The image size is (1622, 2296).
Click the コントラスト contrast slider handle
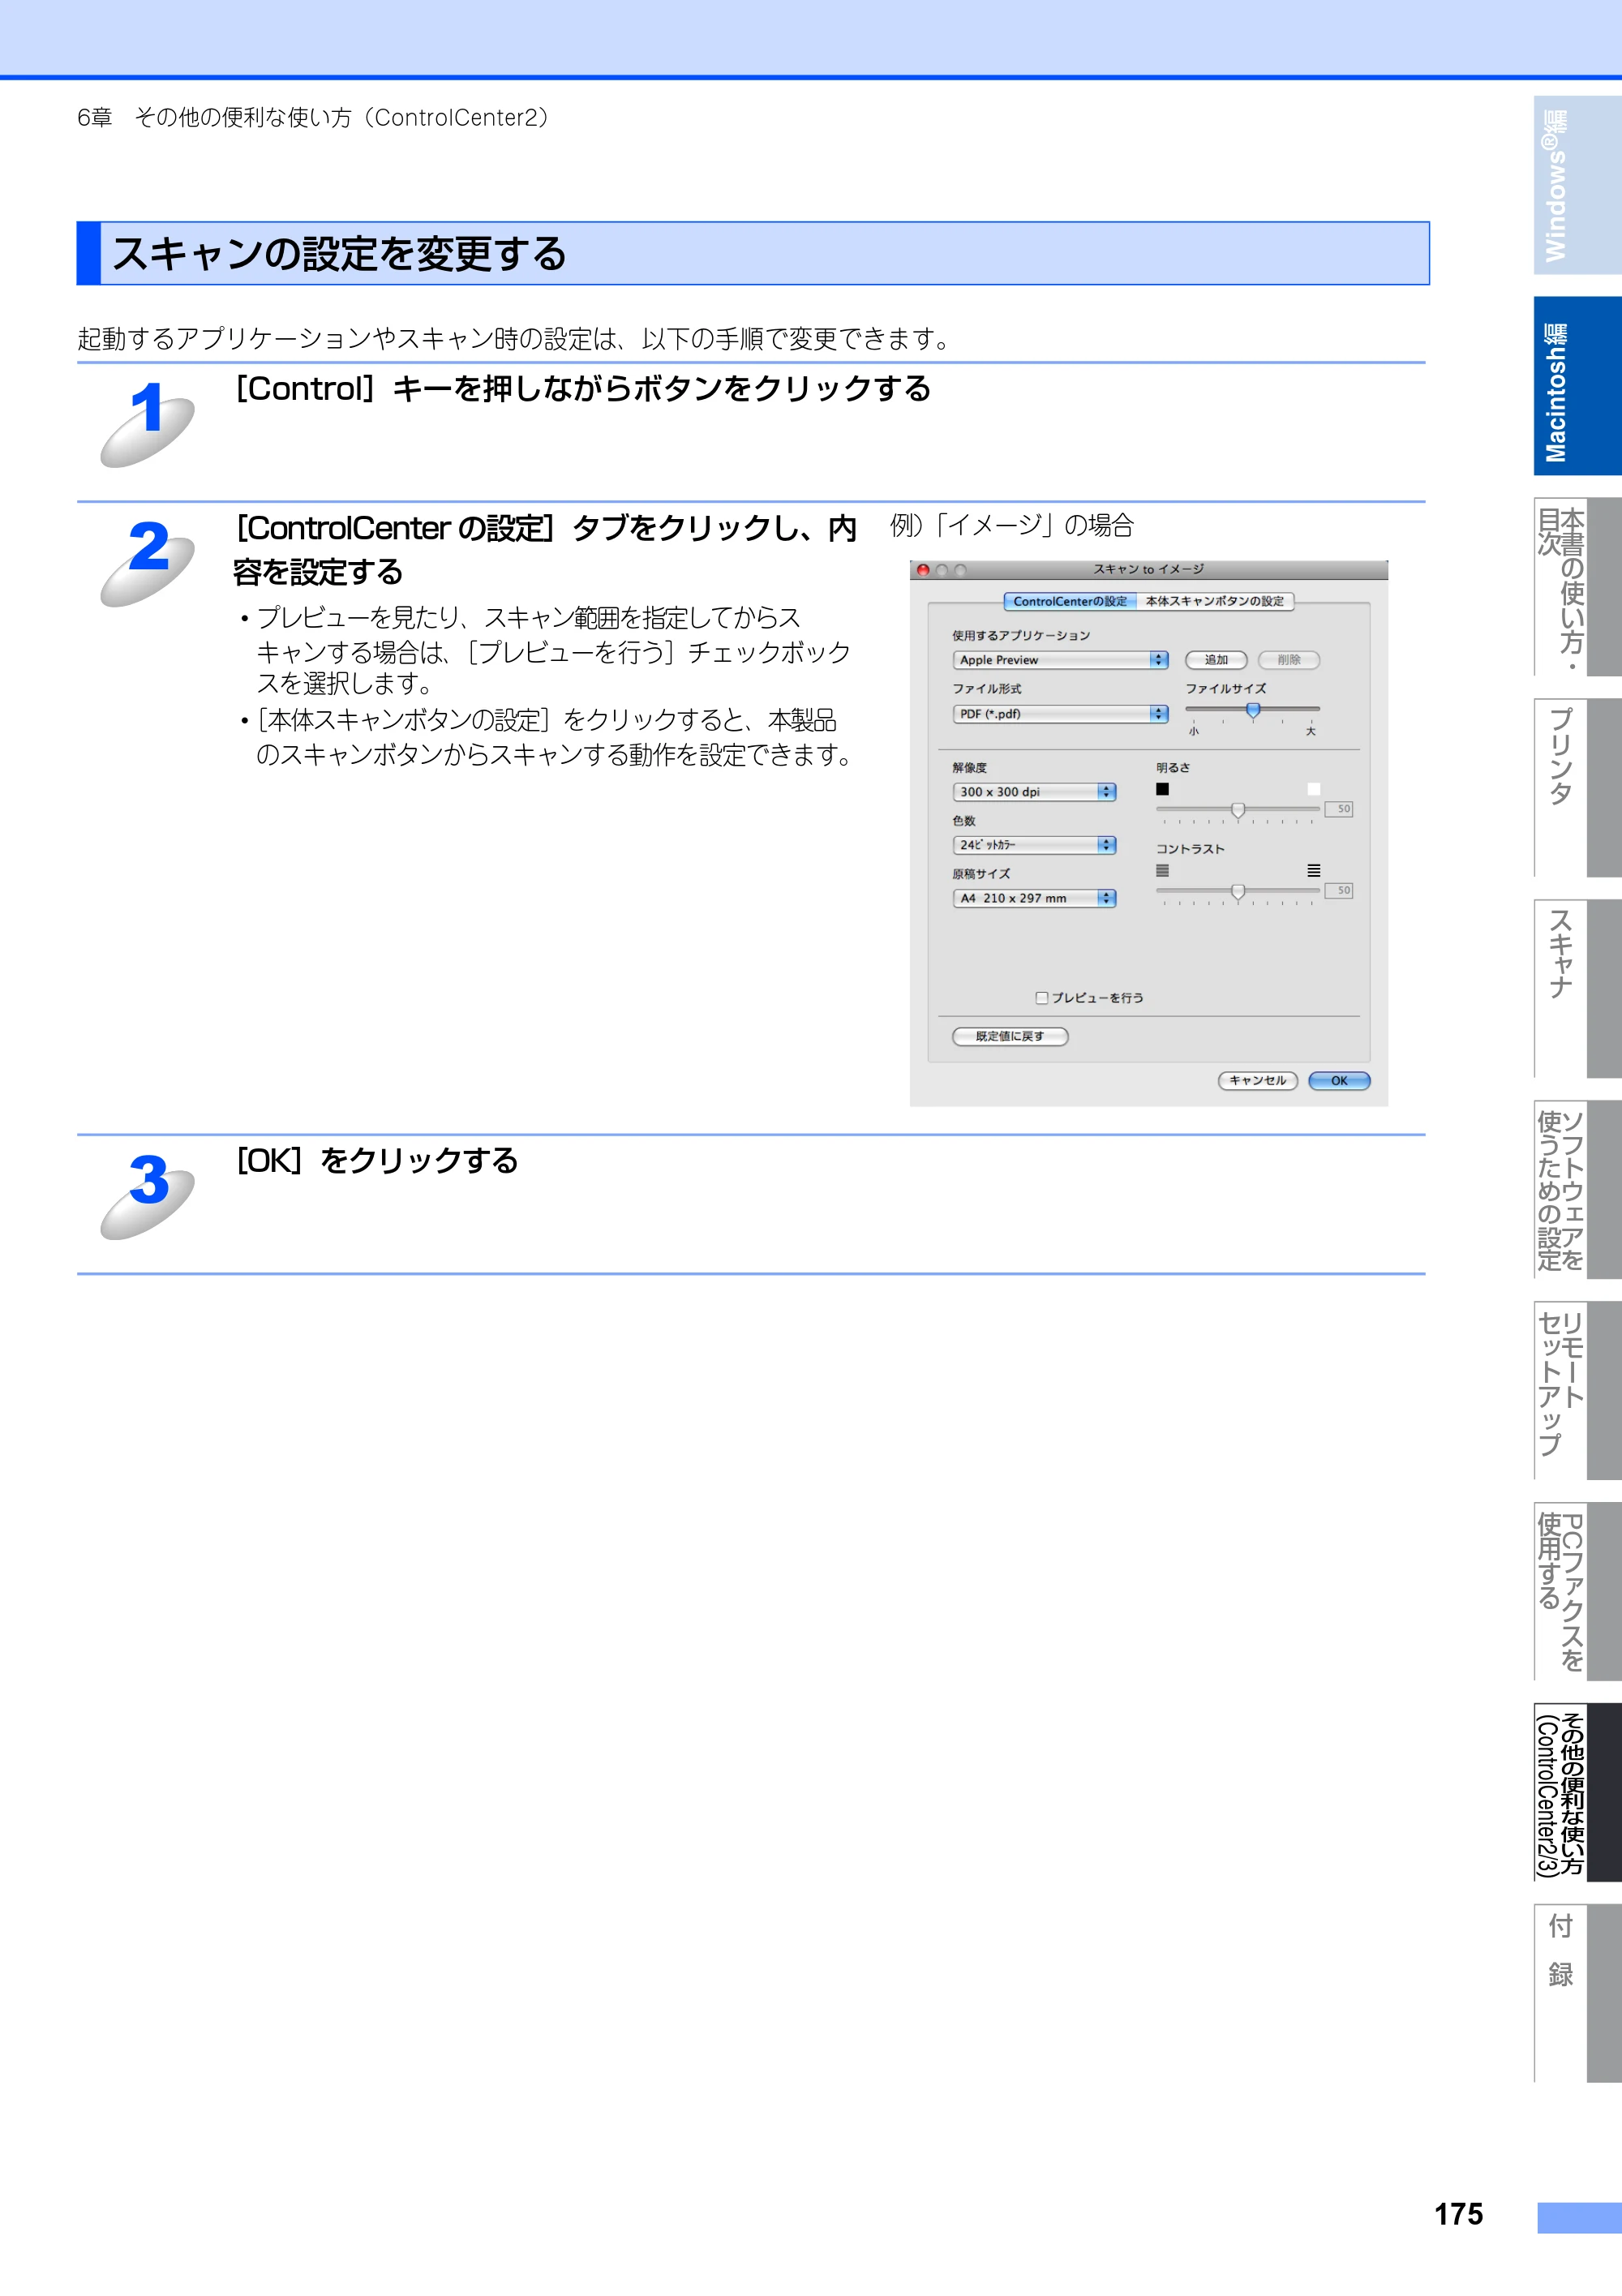pos(1238,892)
